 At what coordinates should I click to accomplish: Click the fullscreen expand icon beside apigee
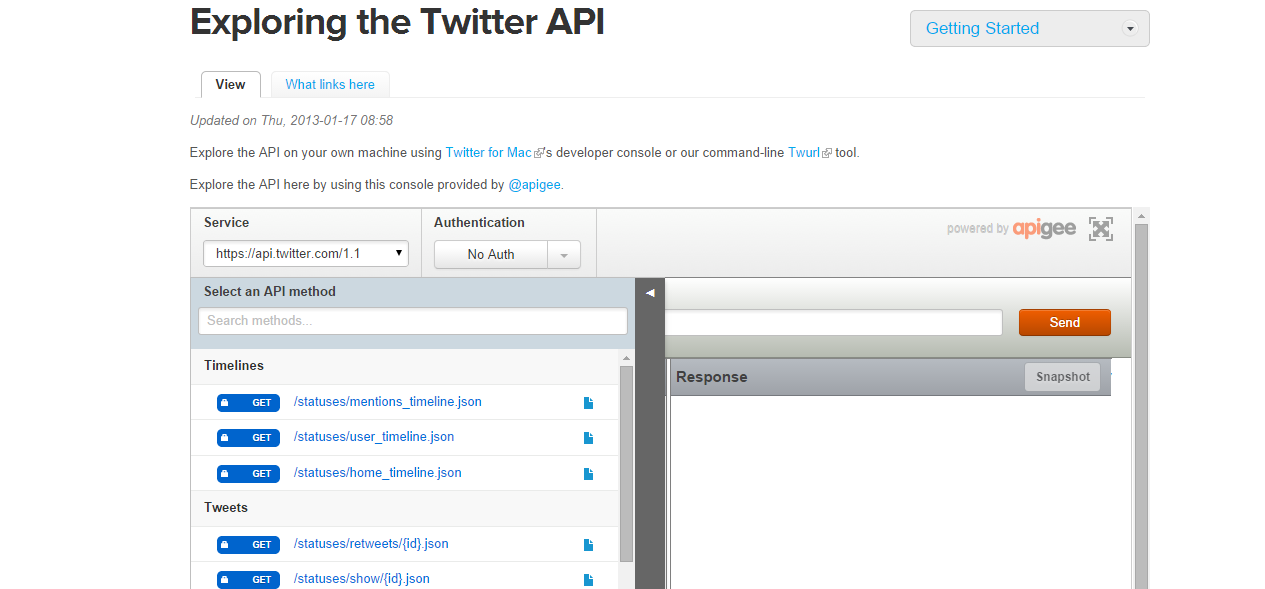pos(1100,229)
